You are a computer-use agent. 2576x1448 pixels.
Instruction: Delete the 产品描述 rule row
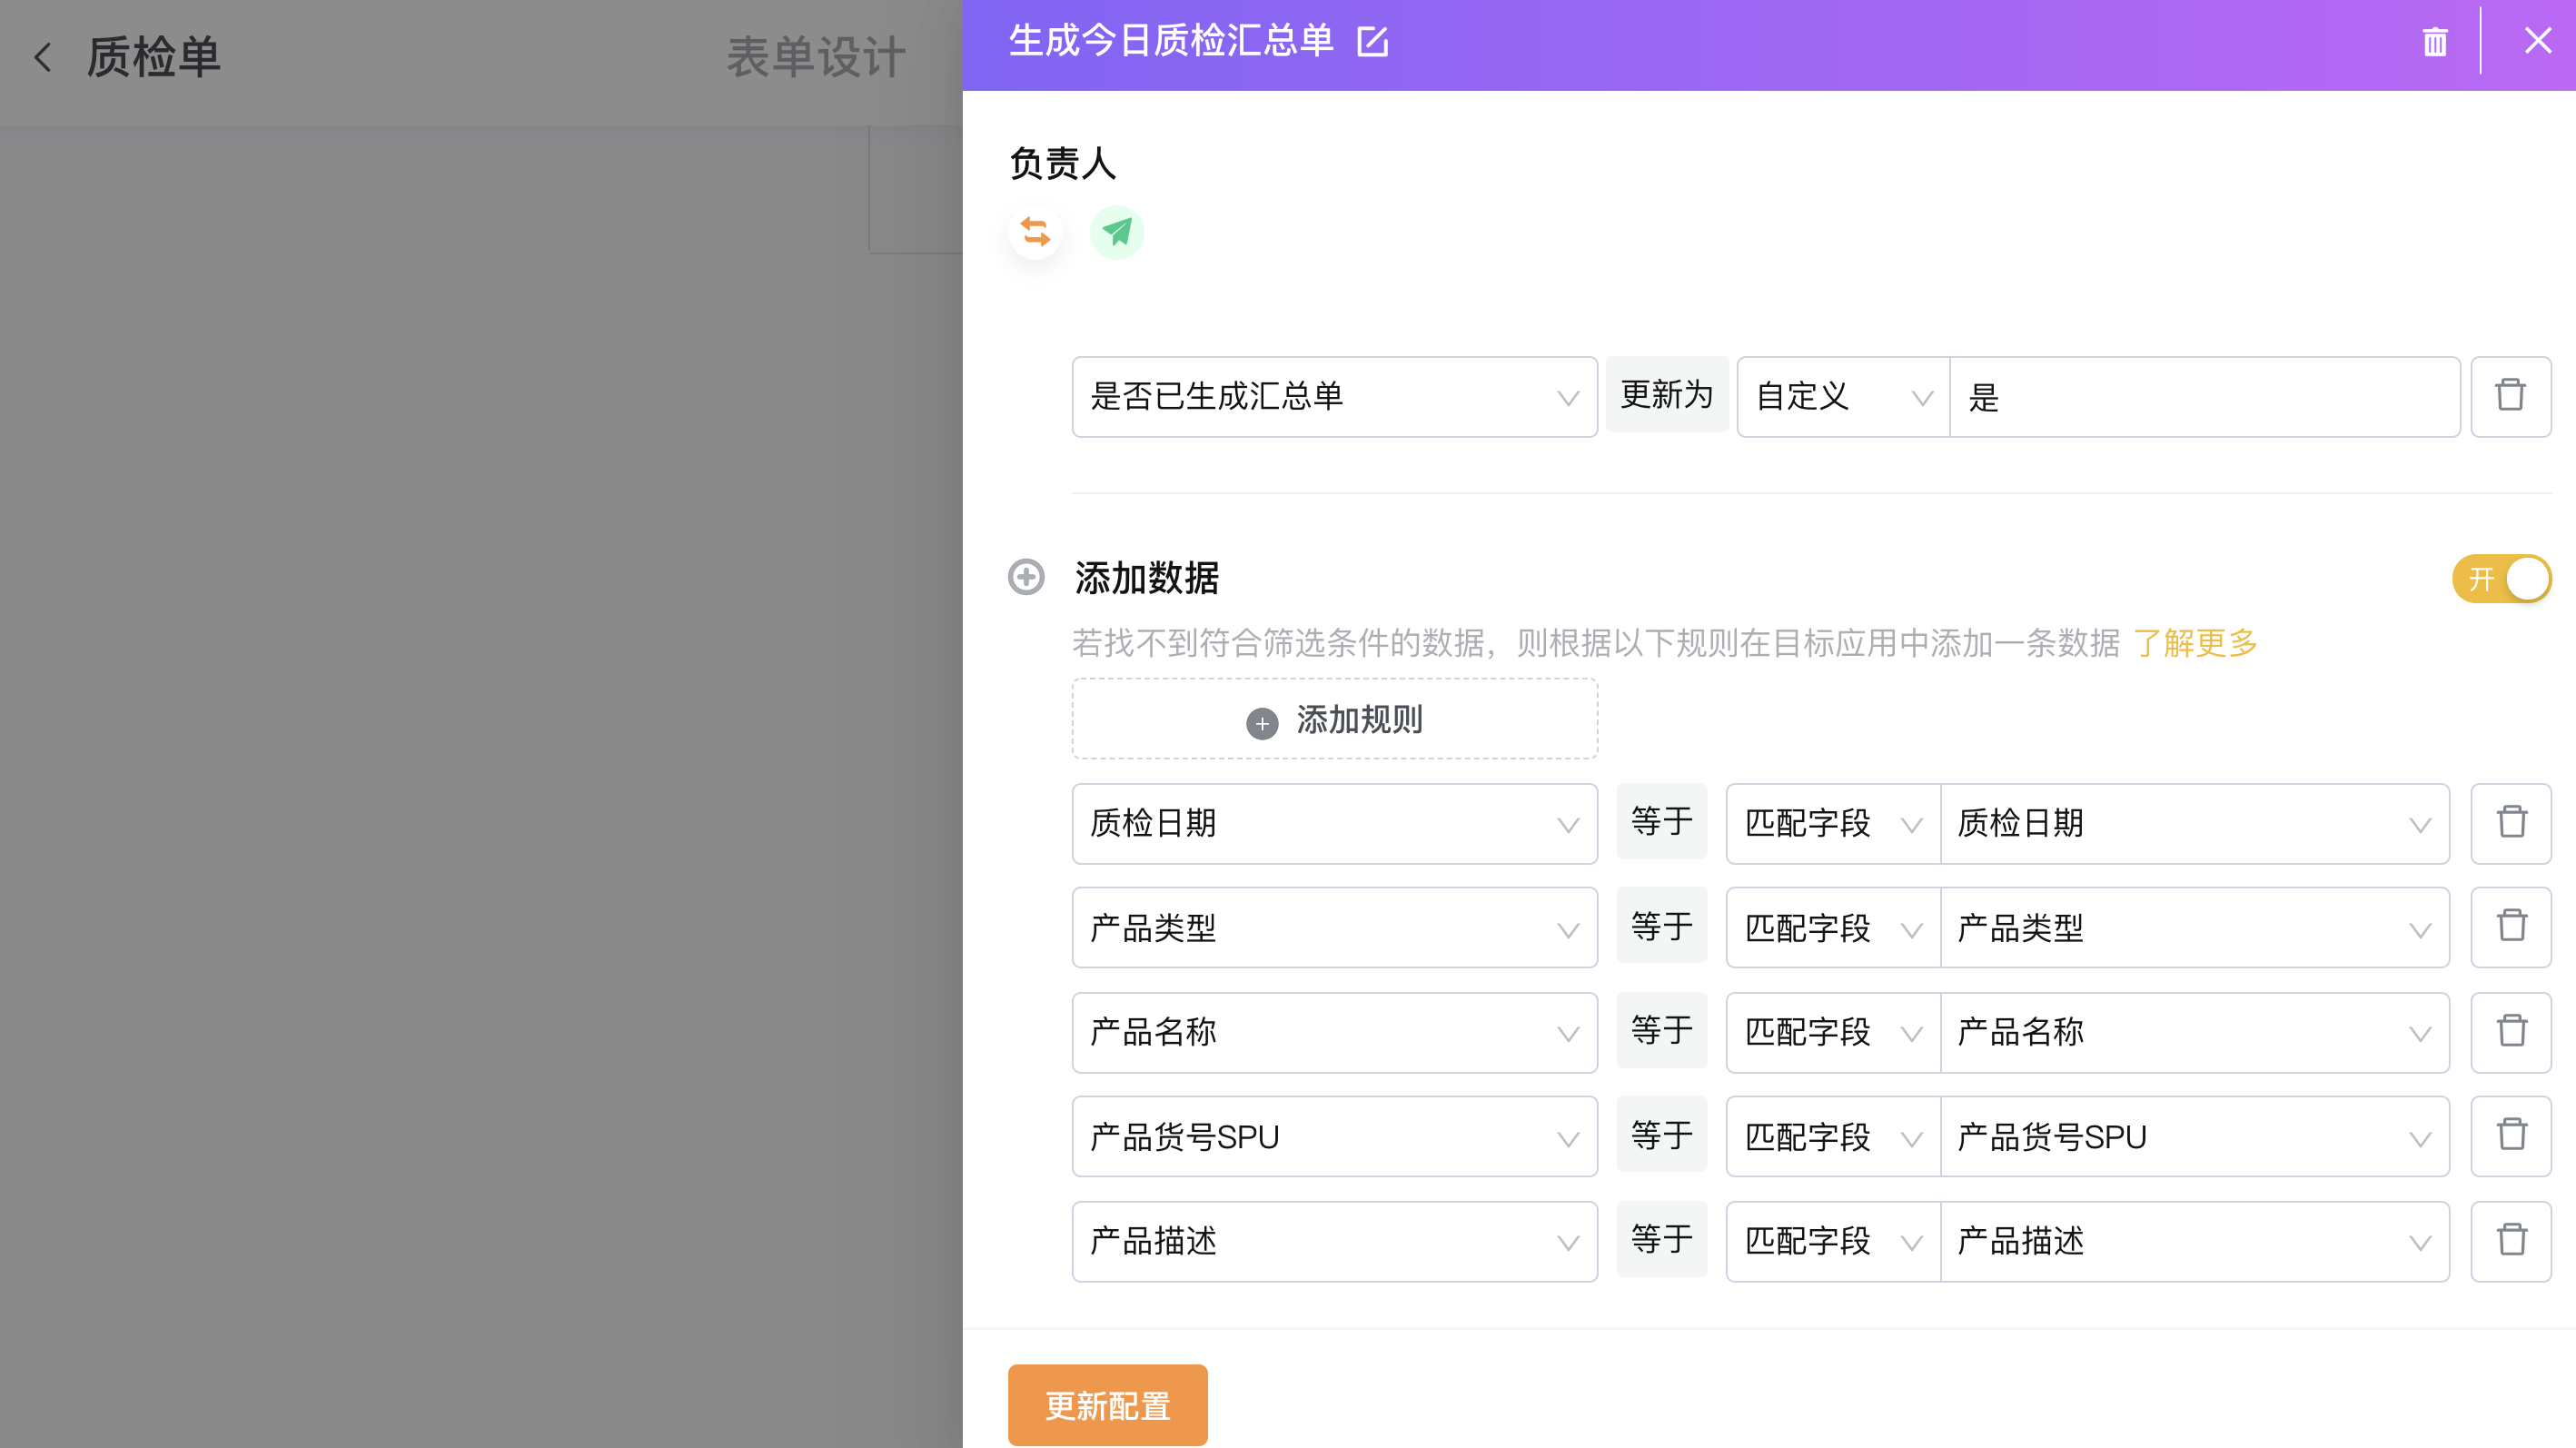coord(2511,1241)
